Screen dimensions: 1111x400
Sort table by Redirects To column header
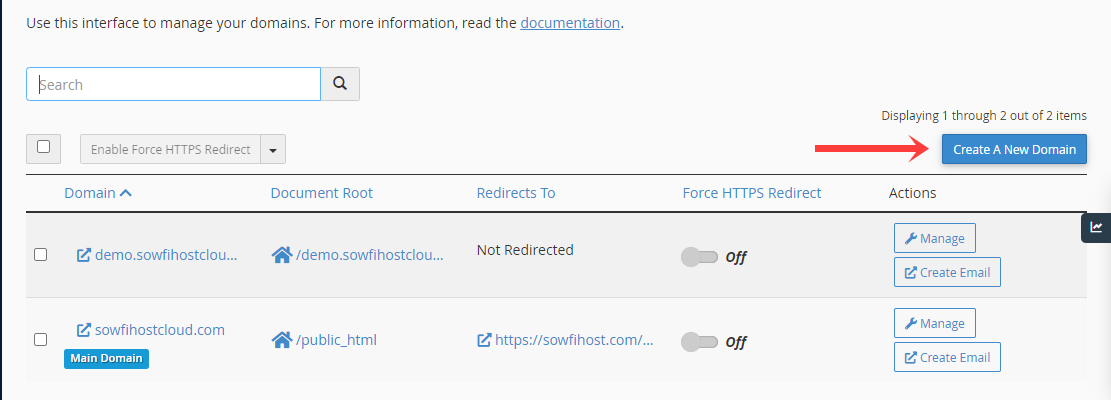tap(516, 193)
